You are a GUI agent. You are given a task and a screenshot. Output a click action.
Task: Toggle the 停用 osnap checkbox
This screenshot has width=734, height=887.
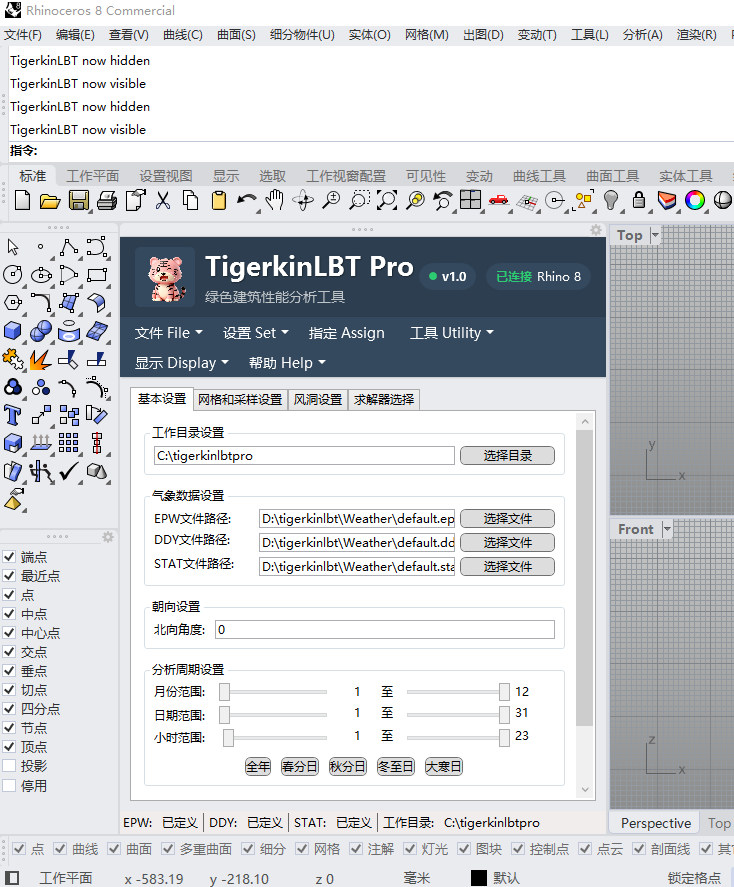pyautogui.click(x=9, y=786)
